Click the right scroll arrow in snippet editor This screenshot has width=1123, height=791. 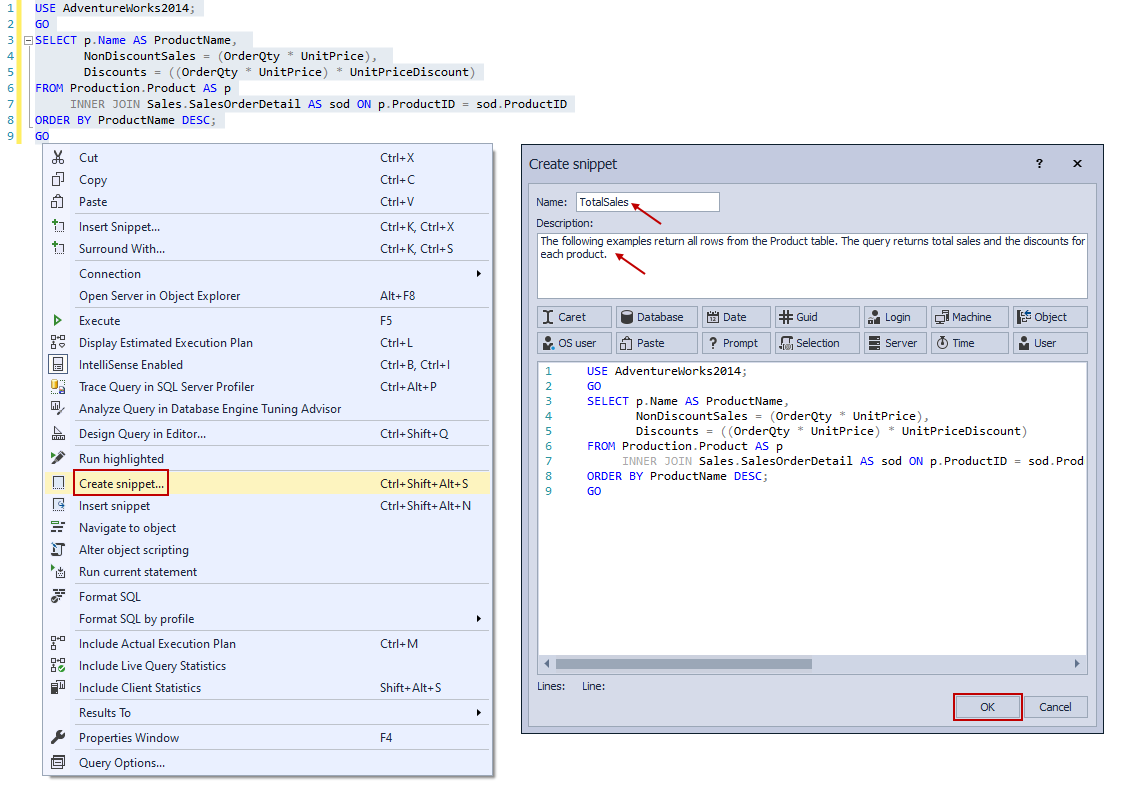(1076, 664)
